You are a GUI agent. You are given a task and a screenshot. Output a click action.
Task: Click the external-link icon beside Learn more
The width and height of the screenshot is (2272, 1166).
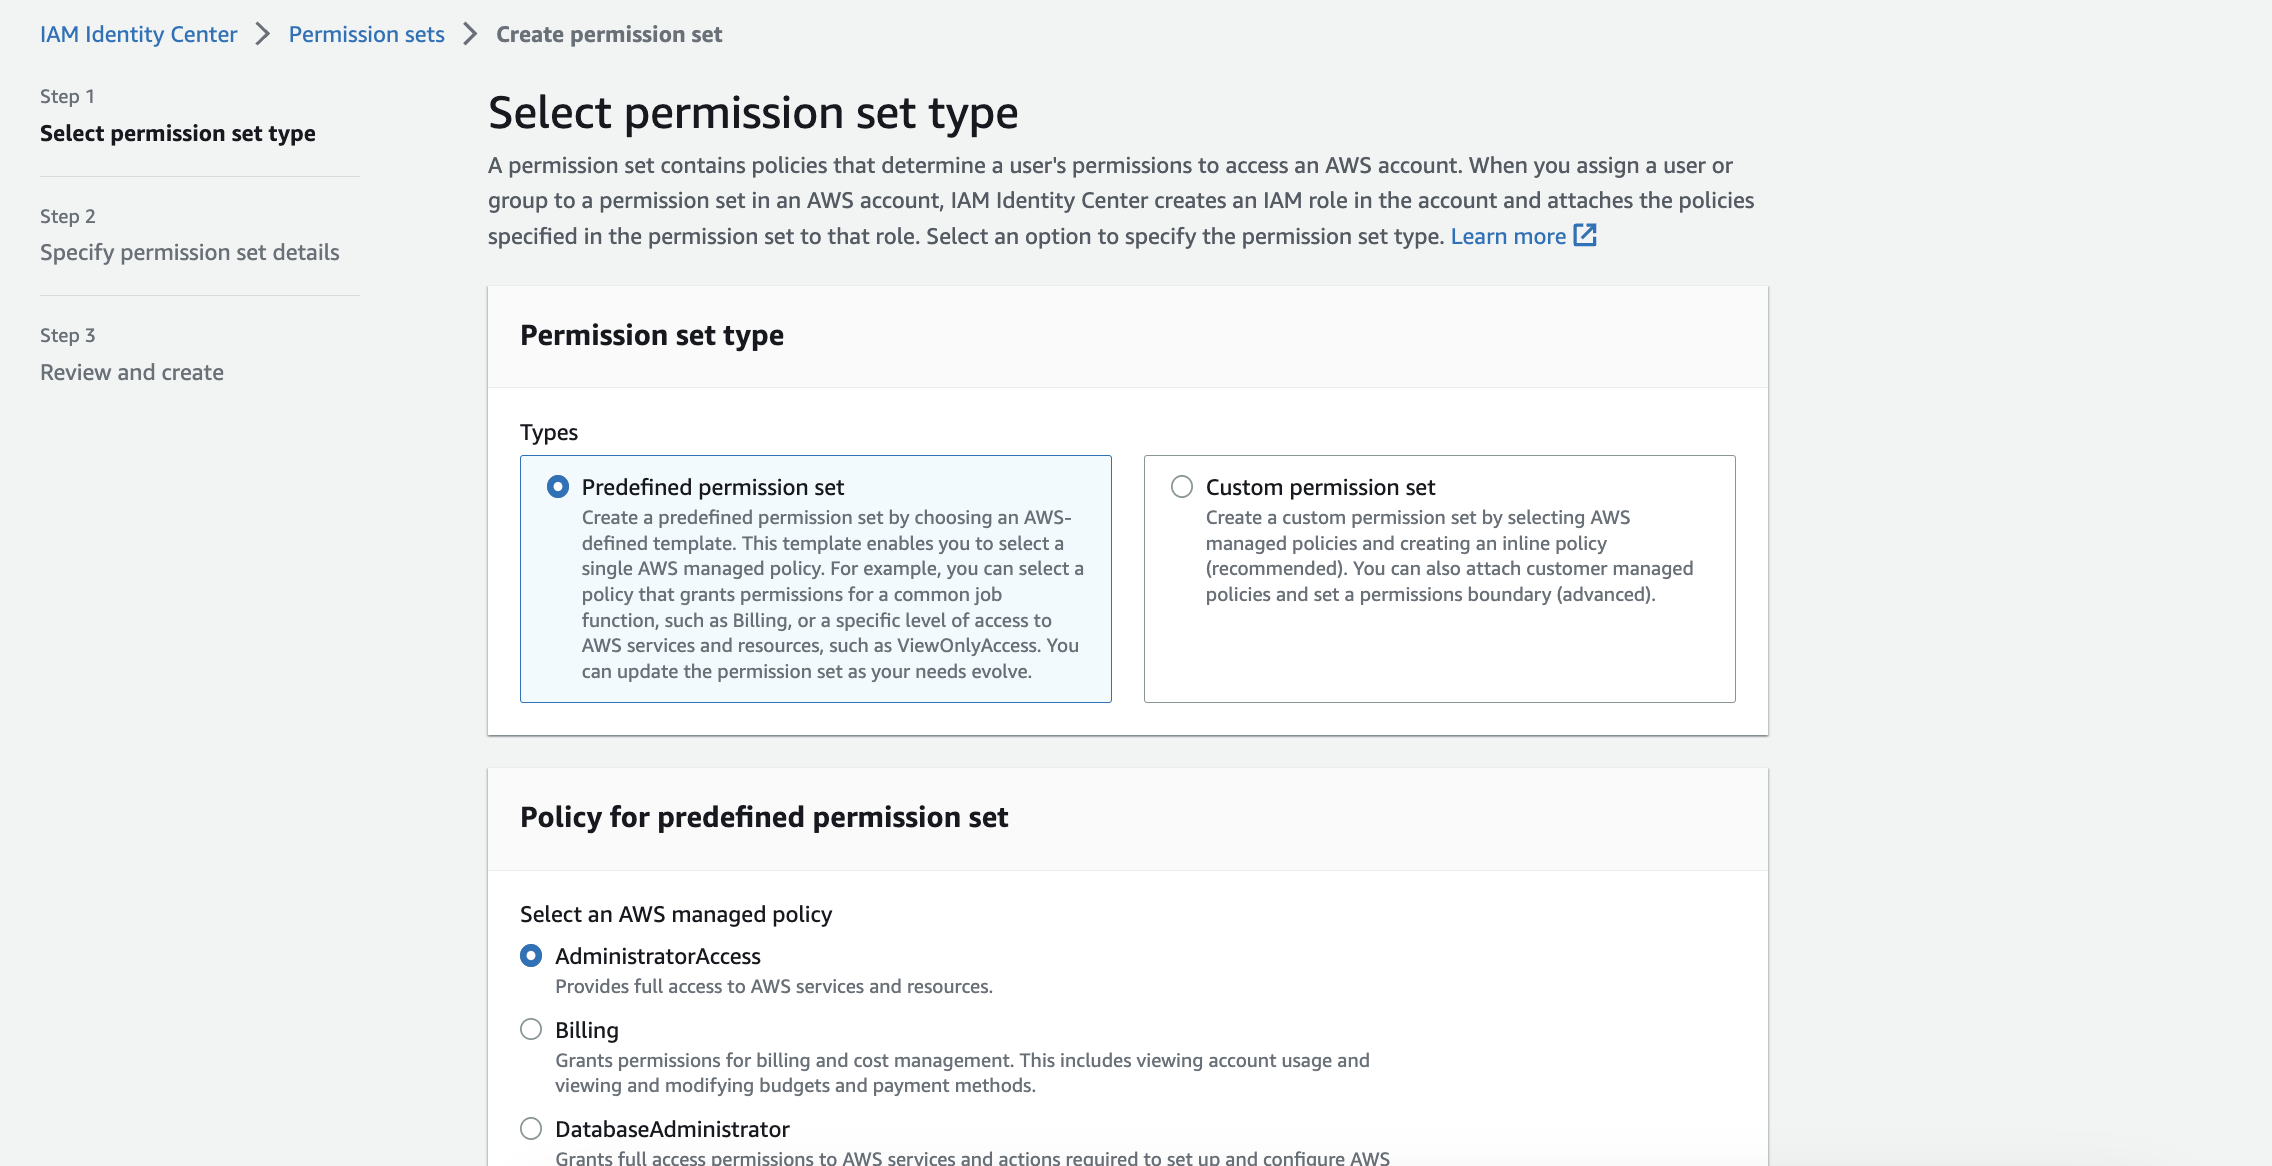tap(1585, 235)
